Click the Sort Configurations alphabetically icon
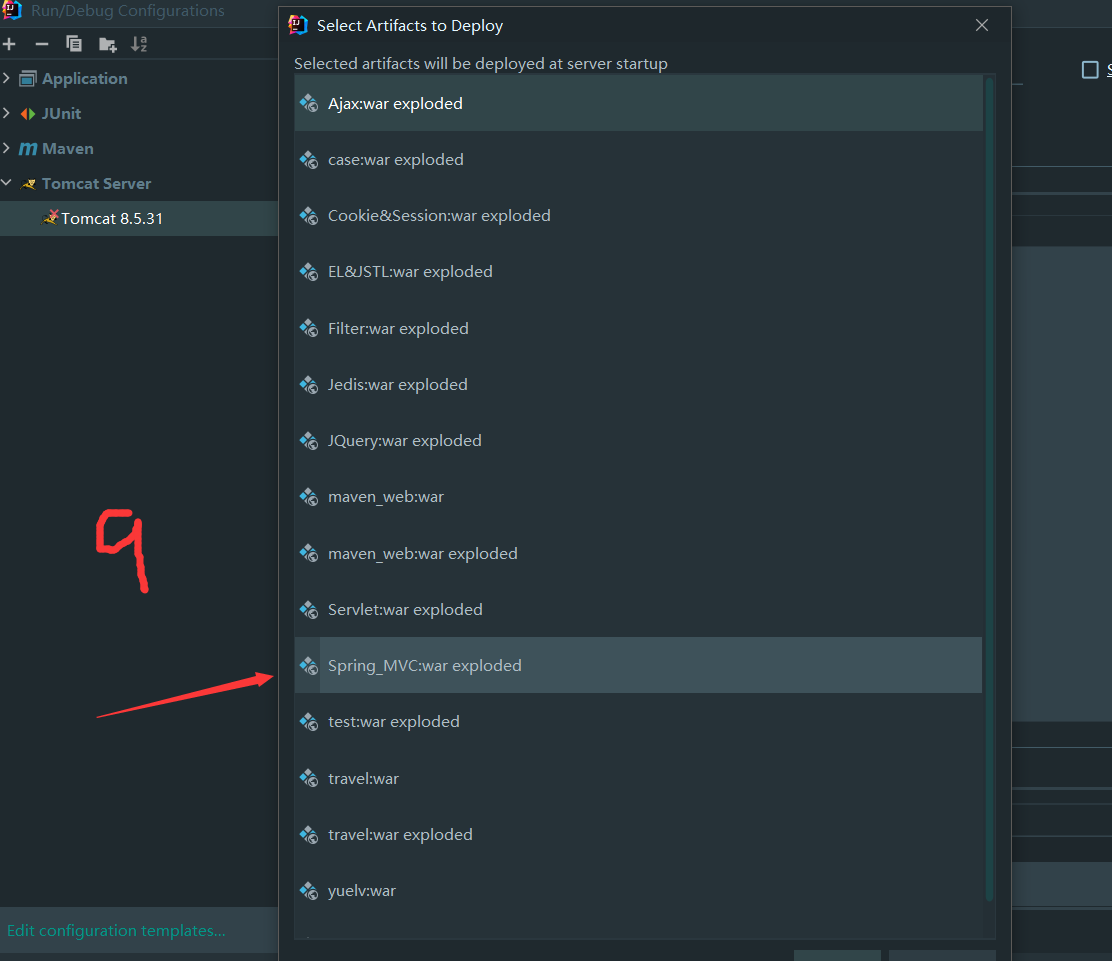The image size is (1112, 961). (x=139, y=43)
